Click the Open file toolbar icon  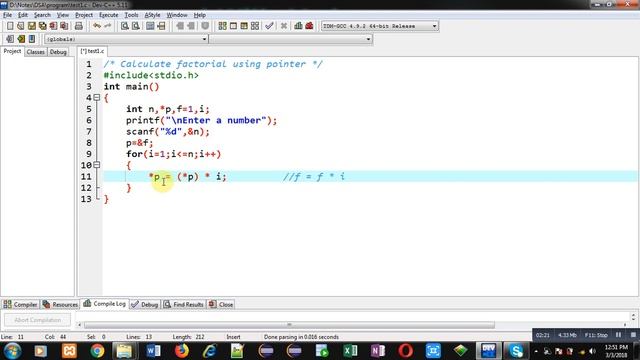click(21, 26)
